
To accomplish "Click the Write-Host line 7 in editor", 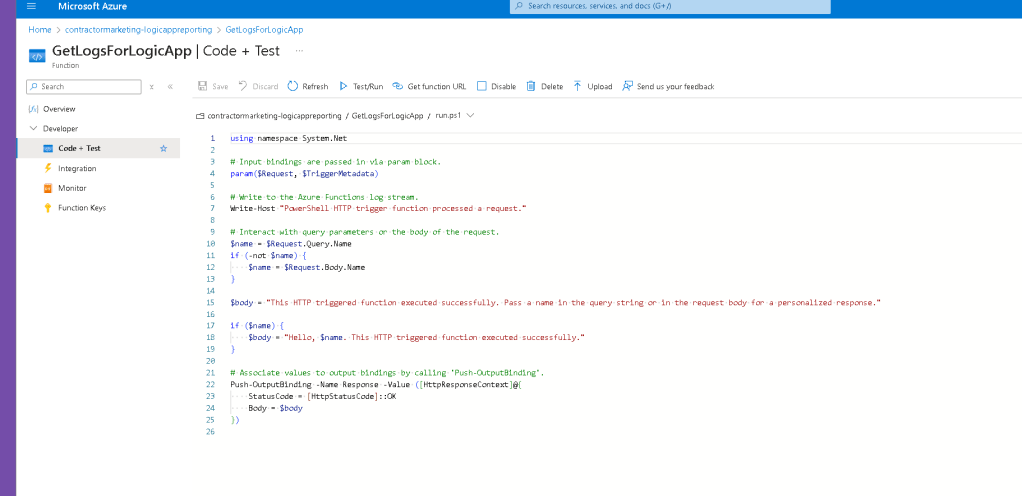I will click(378, 208).
